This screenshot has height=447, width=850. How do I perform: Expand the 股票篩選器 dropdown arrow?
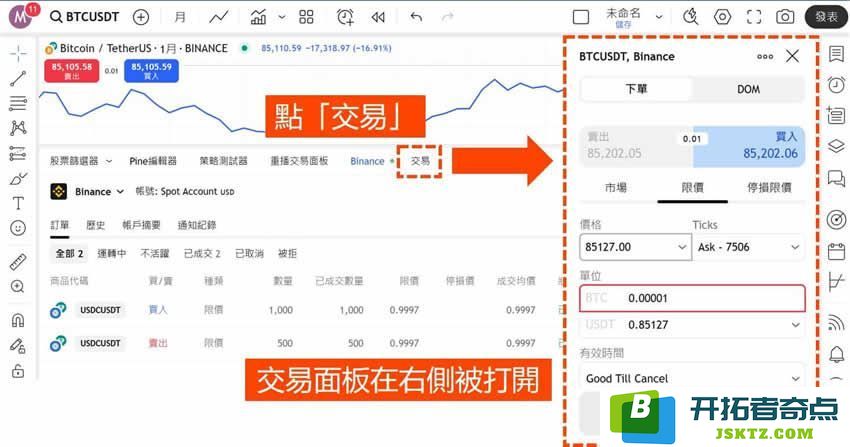click(109, 161)
